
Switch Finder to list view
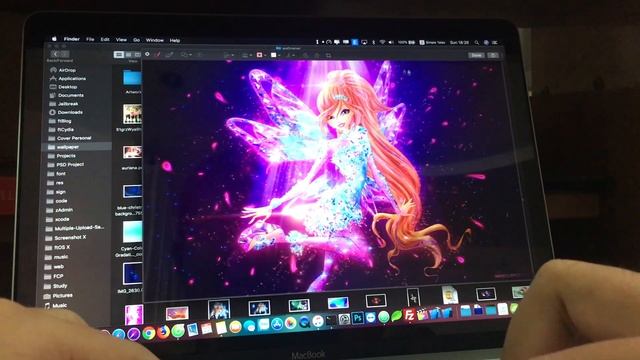coord(128,54)
